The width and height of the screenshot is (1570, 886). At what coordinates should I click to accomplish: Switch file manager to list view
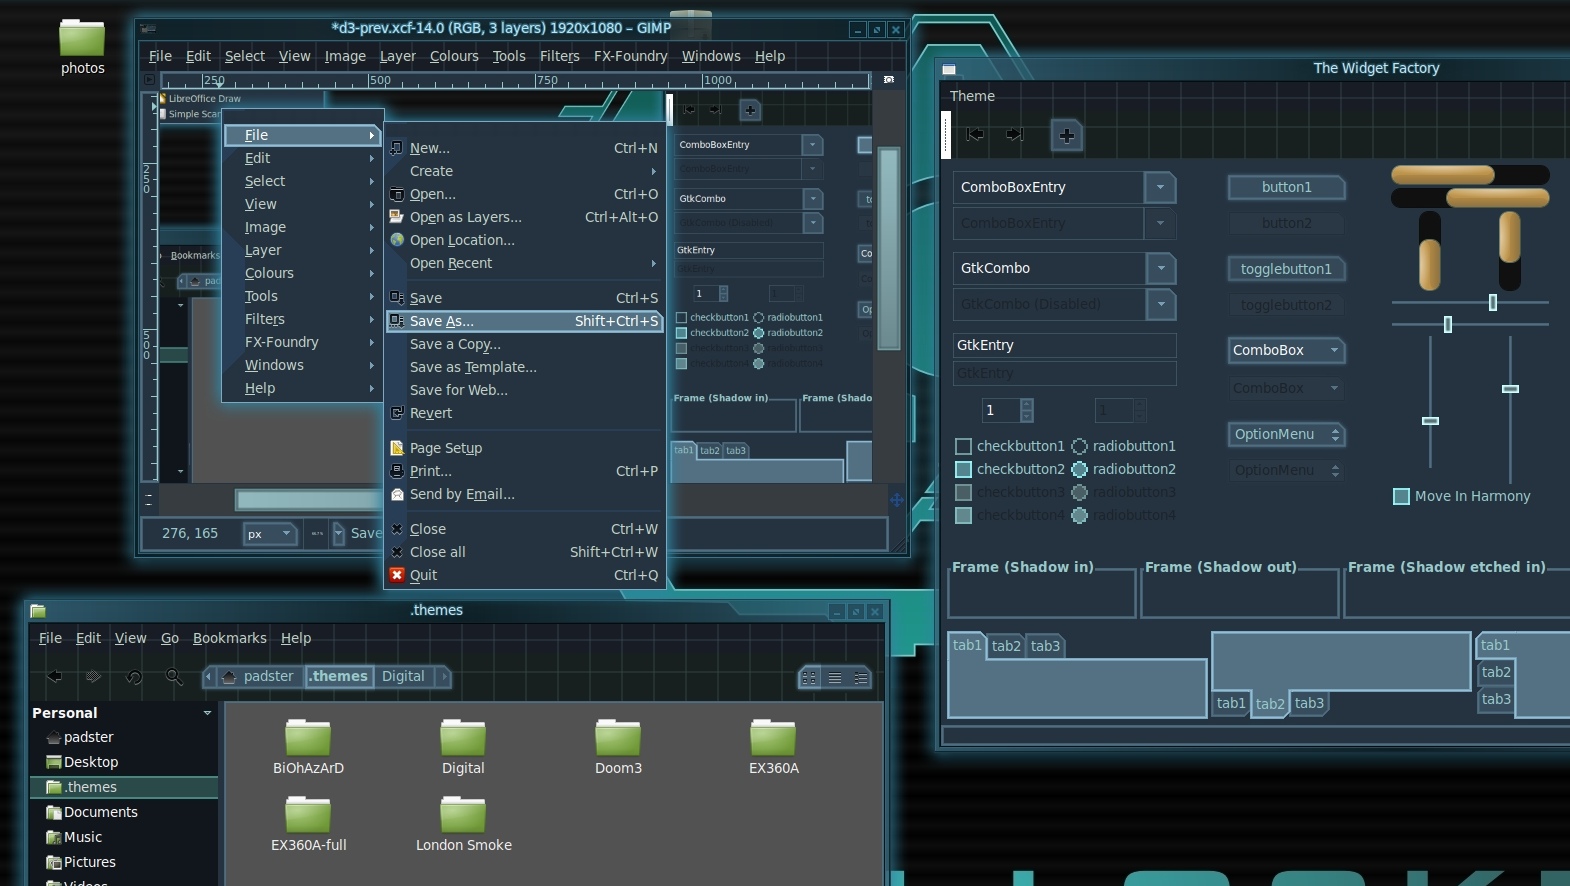point(834,678)
